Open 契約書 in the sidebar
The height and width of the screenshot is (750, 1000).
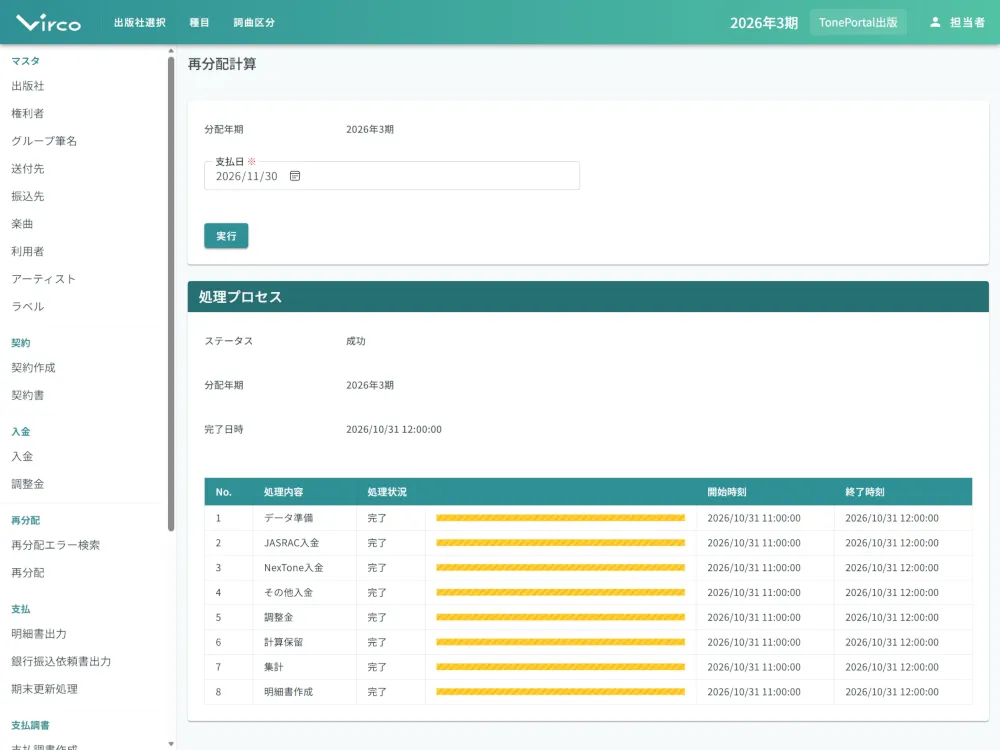tap(28, 395)
